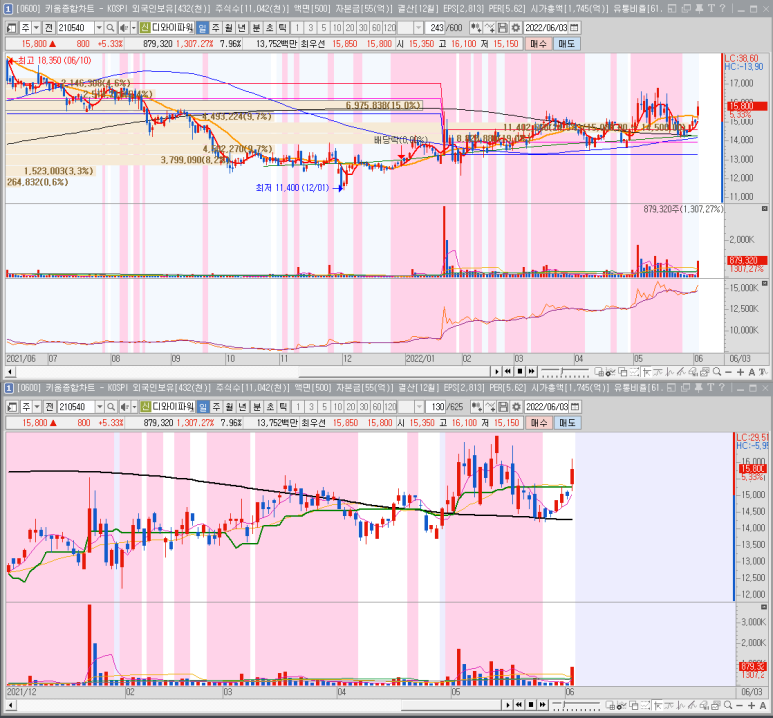The height and width of the screenshot is (718, 773).
Task: Open speaker dropdown arrow in top toolbar
Action: pos(134,28)
